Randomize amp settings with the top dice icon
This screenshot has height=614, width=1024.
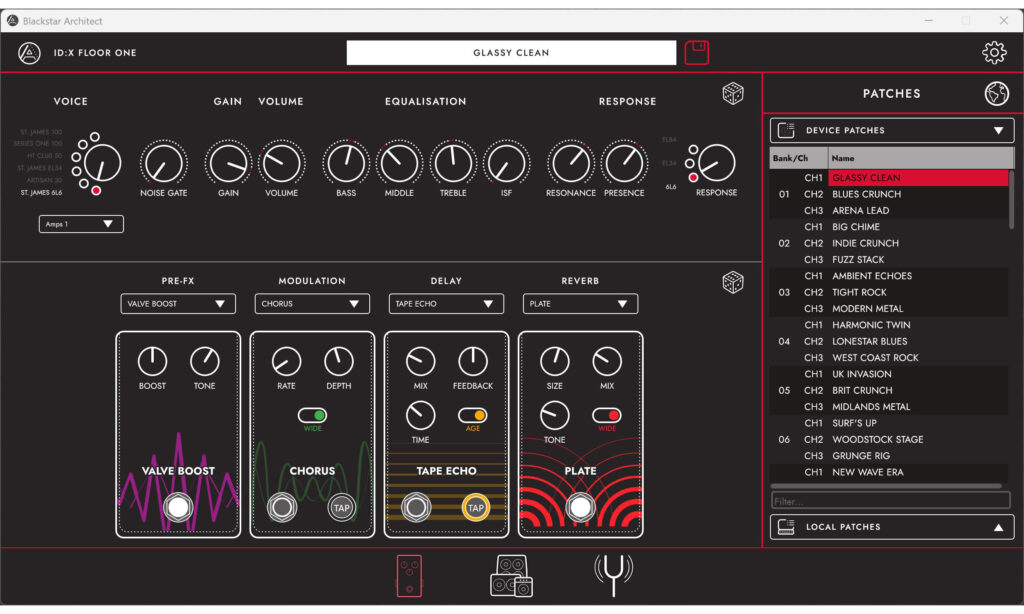pos(733,94)
